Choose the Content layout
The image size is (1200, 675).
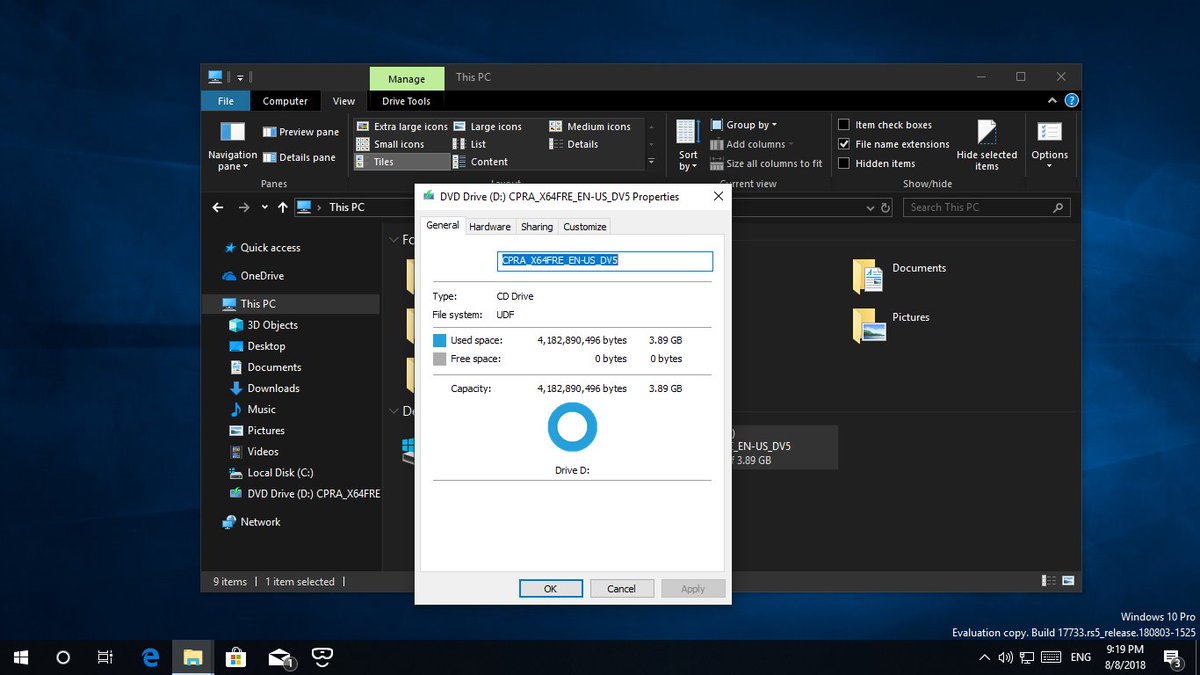click(481, 162)
